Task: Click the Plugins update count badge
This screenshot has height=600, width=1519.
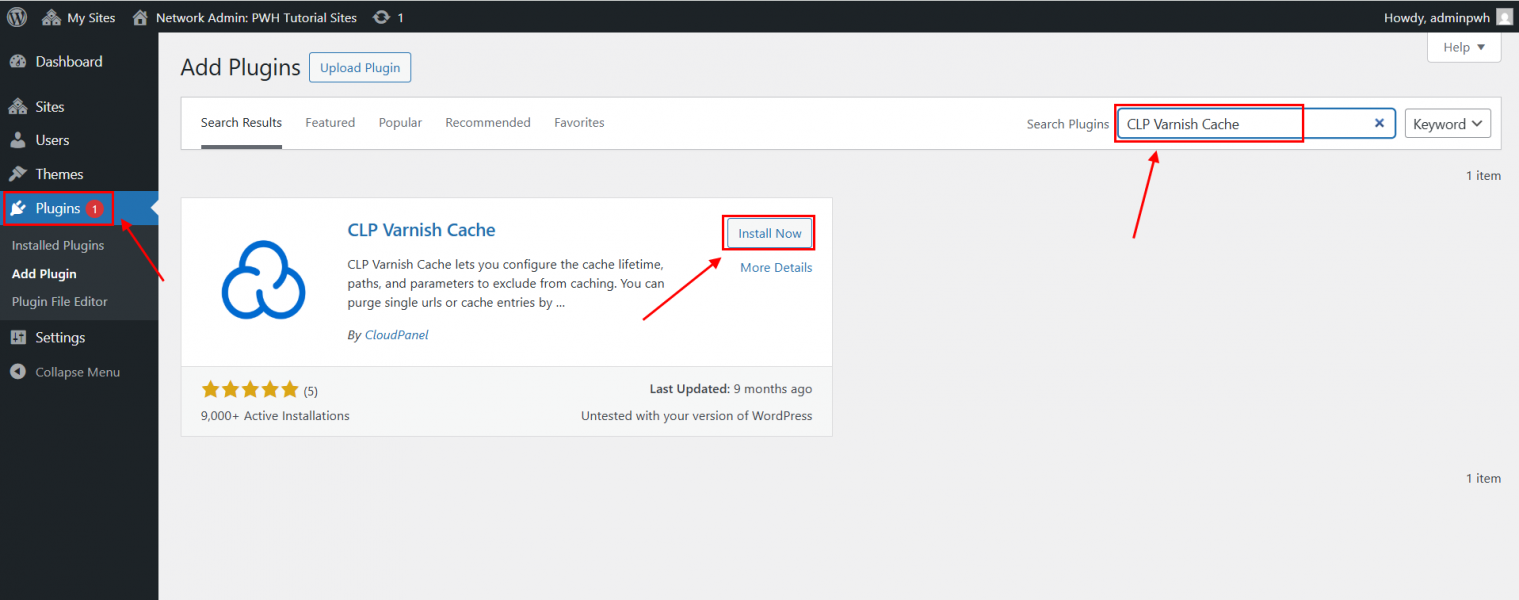Action: (95, 209)
